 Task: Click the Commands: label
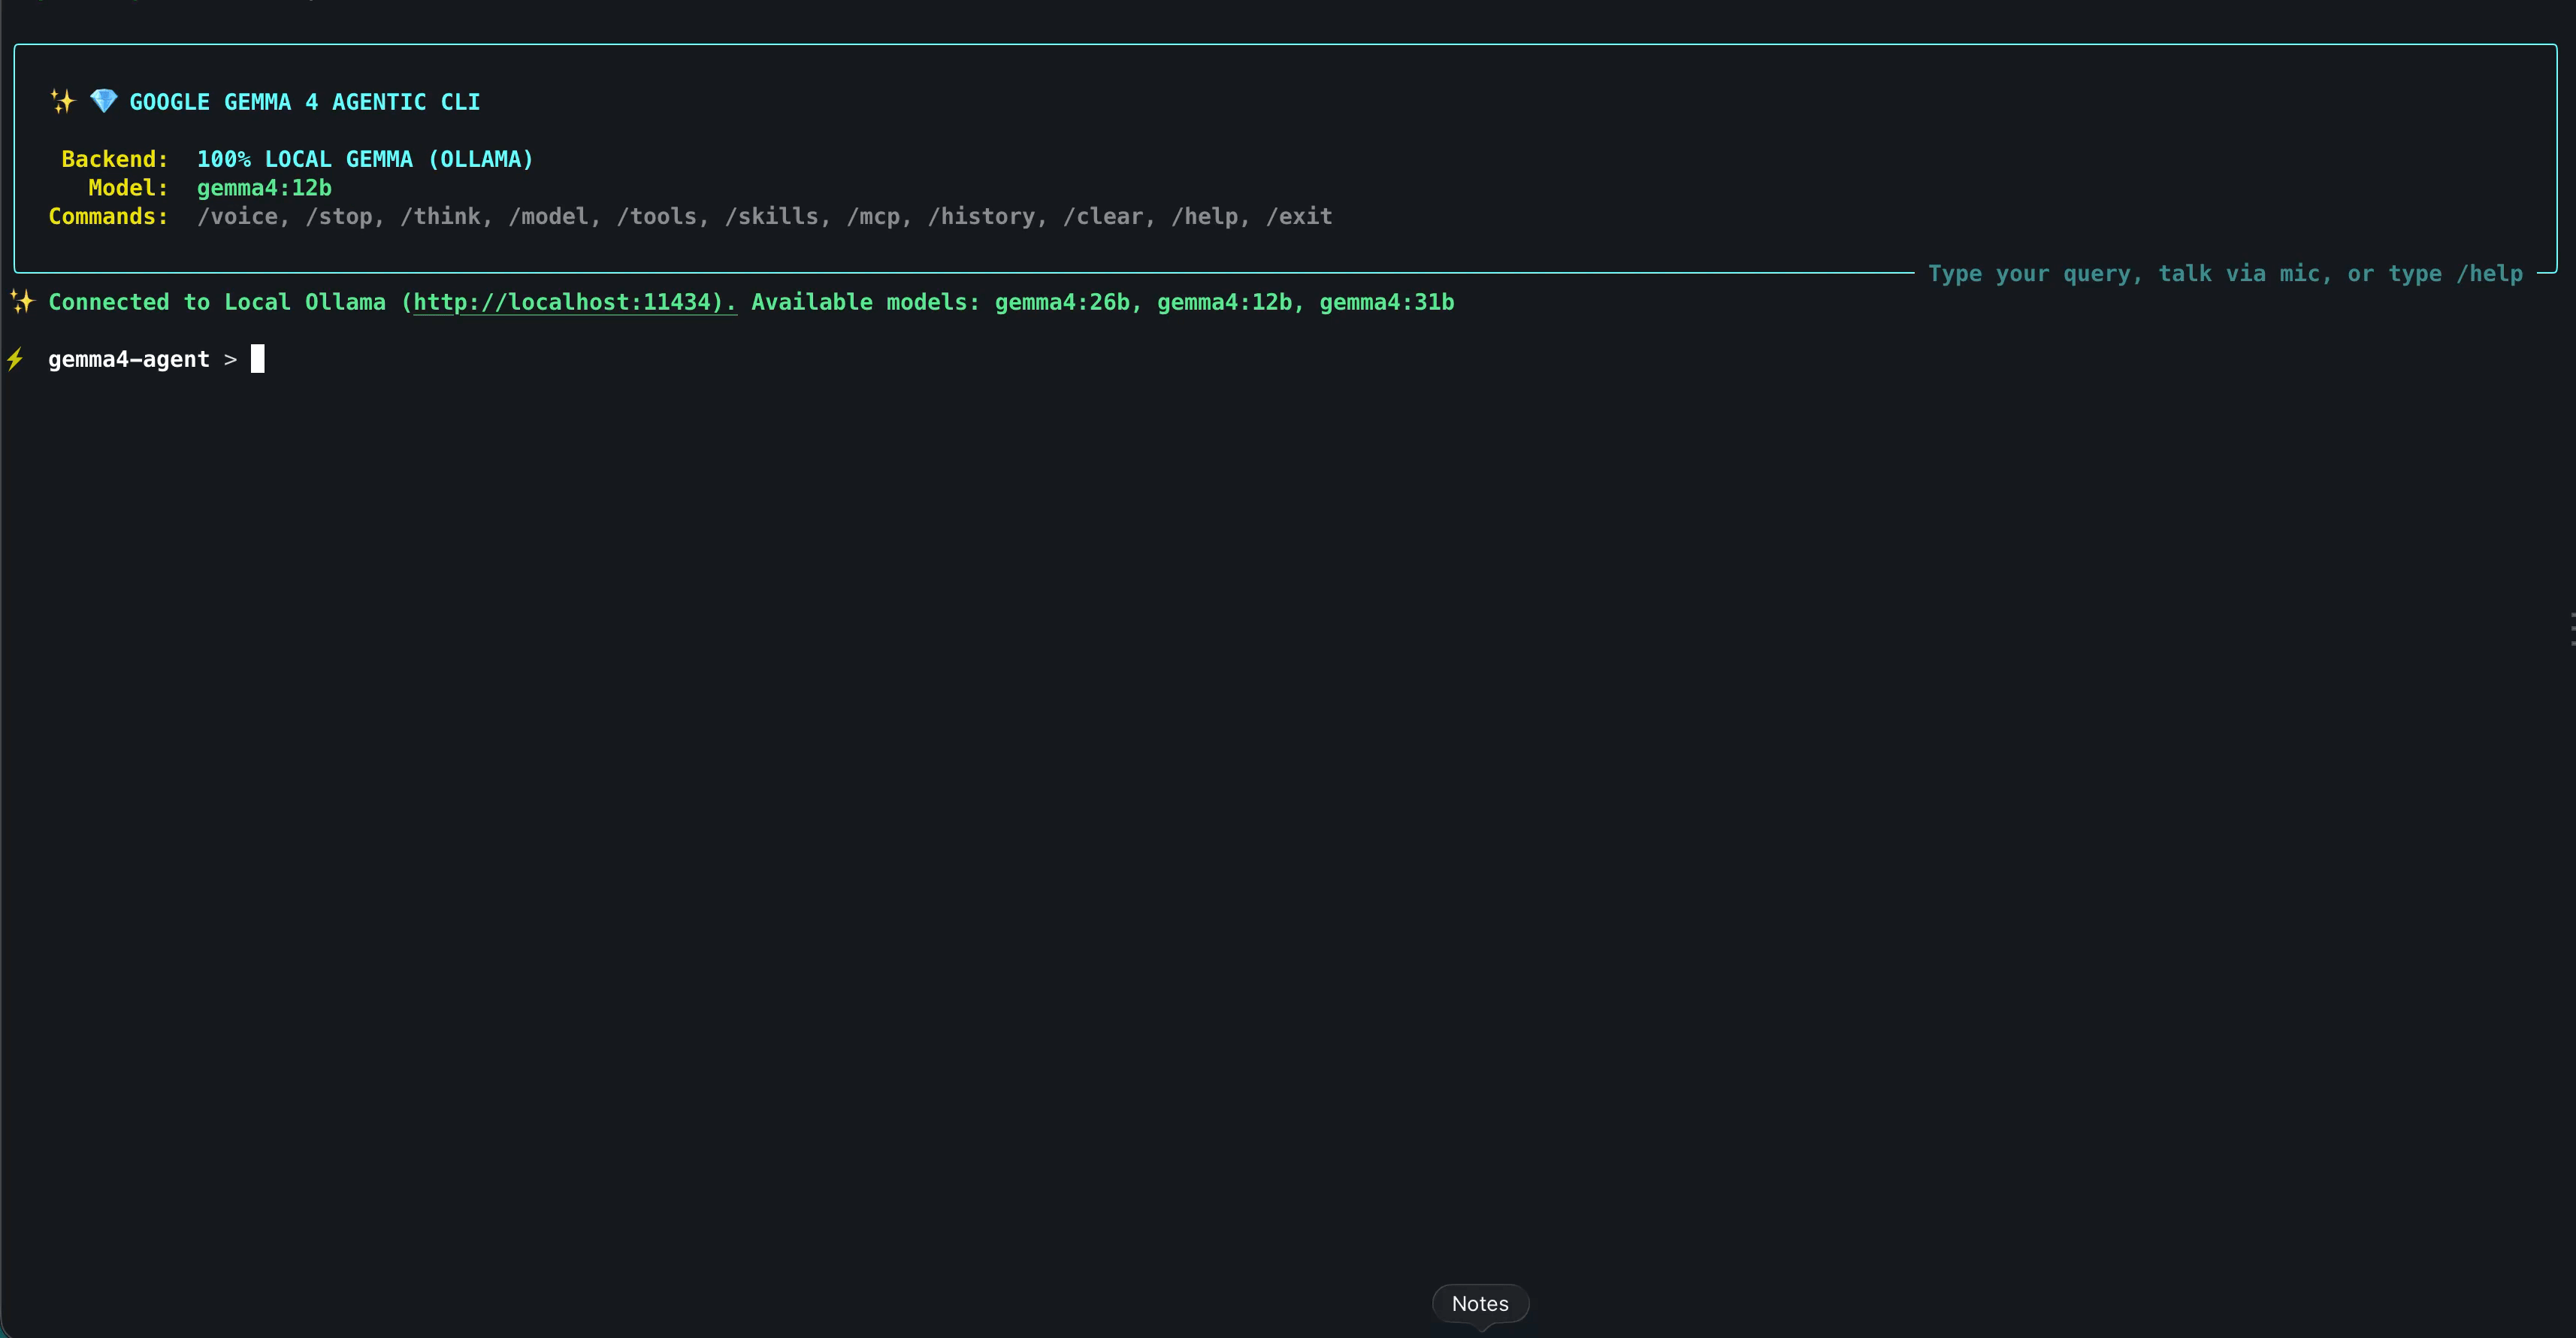pyautogui.click(x=108, y=216)
